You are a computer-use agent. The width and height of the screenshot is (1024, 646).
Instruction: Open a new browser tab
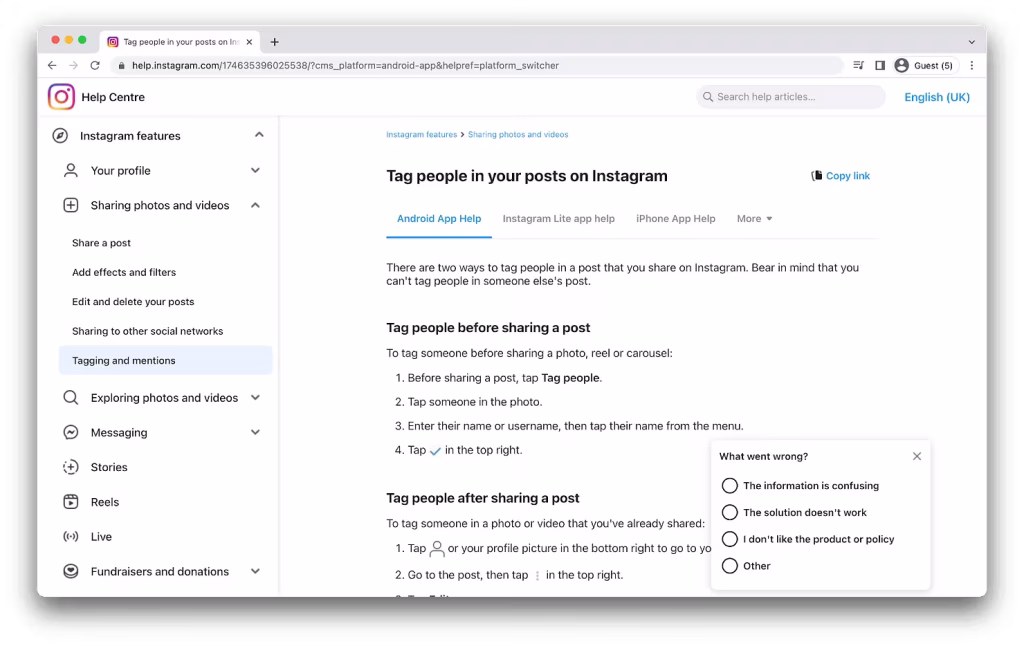coord(274,42)
